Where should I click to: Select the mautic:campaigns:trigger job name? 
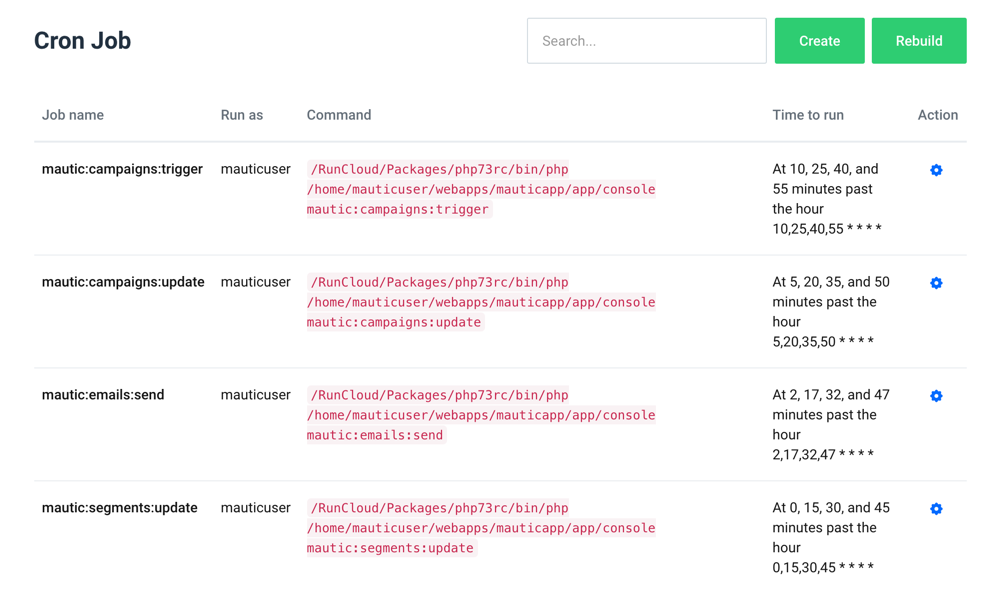point(122,169)
